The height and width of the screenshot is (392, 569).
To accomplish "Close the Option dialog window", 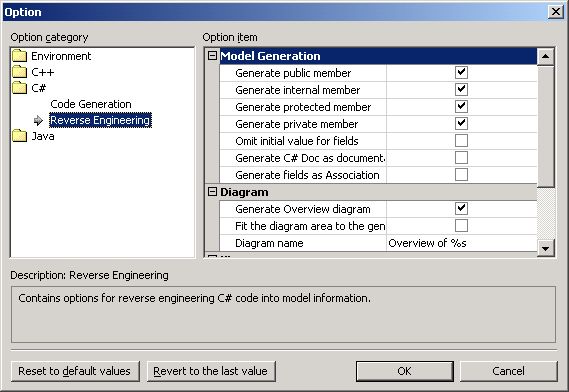I will 556,12.
